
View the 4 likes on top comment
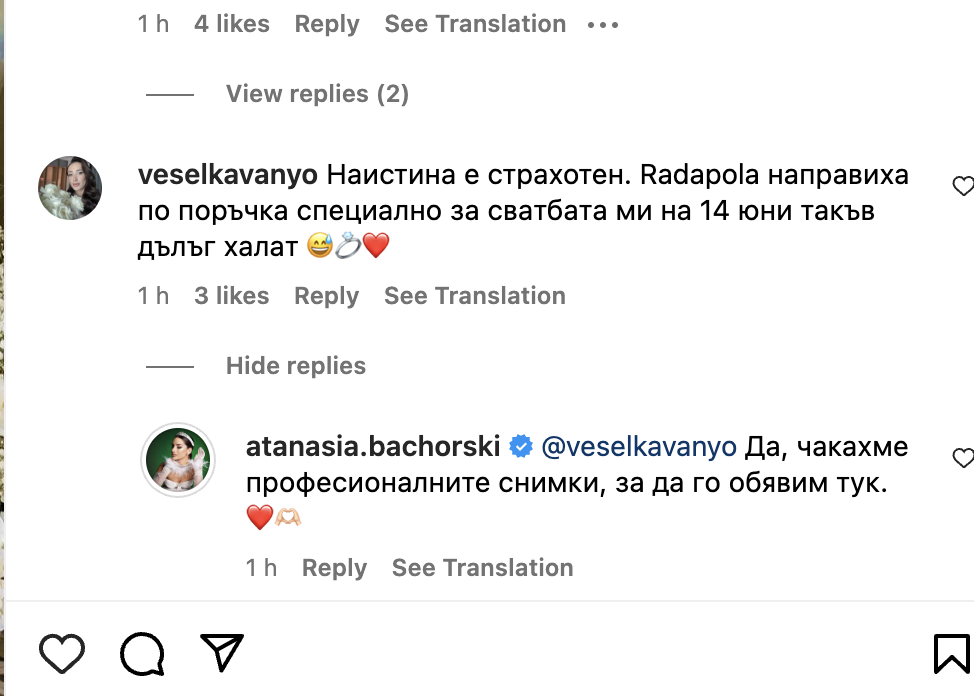(x=231, y=24)
